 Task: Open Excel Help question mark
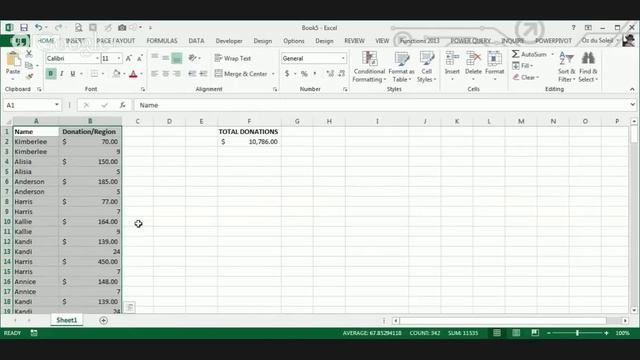[573, 28]
